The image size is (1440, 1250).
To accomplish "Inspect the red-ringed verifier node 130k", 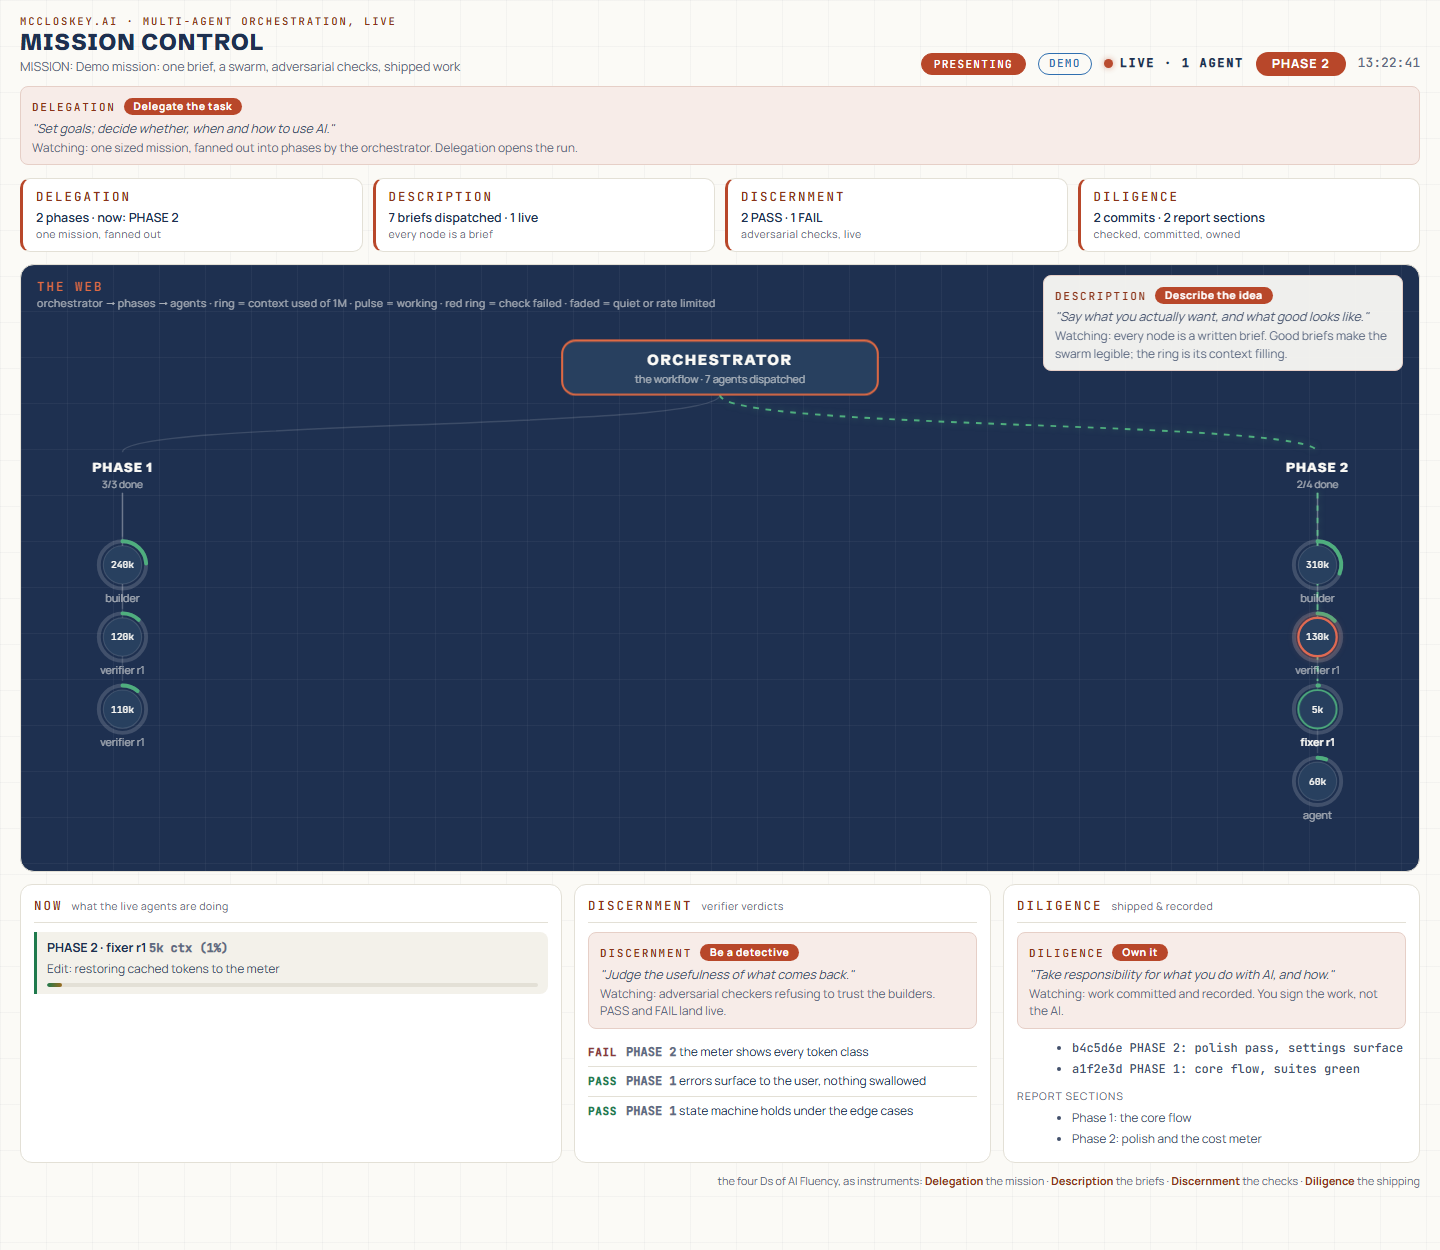I will click(1317, 637).
